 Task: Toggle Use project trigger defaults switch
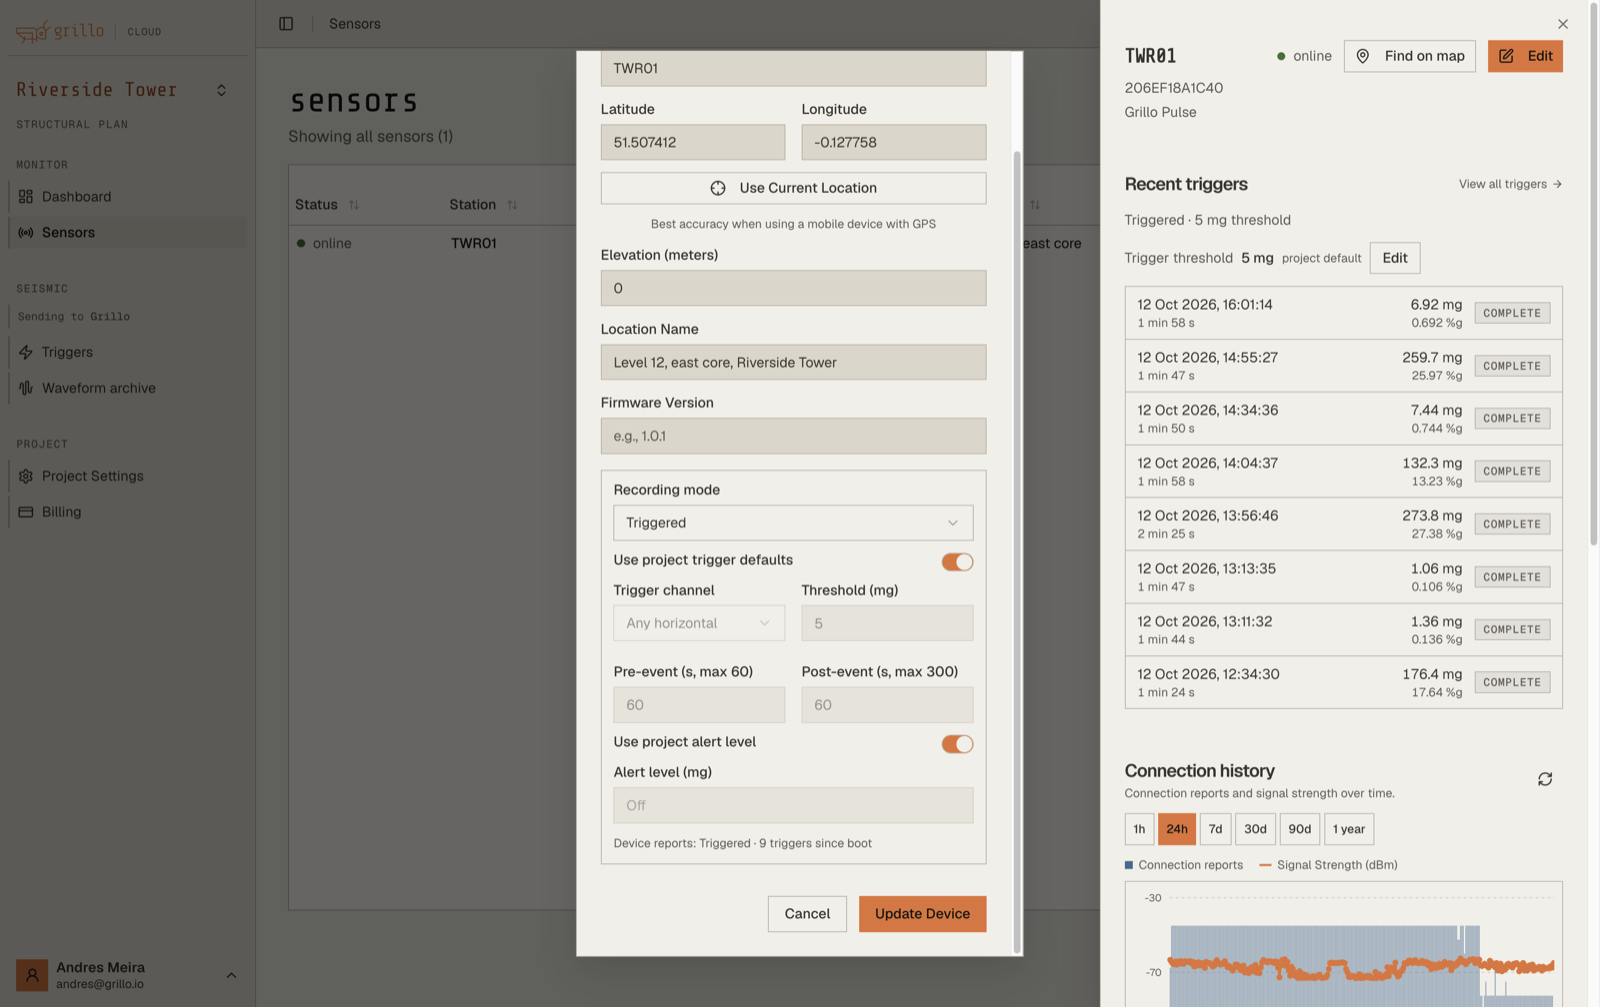click(957, 562)
